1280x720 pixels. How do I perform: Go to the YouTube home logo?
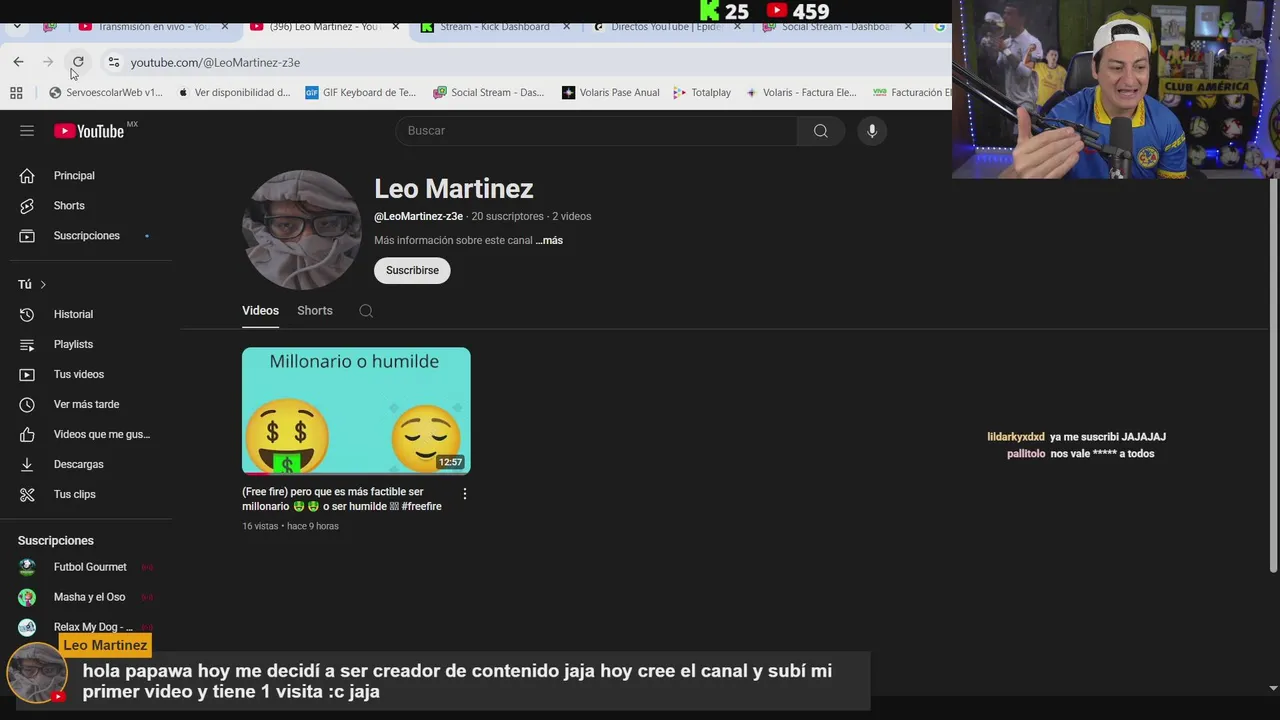coord(89,131)
